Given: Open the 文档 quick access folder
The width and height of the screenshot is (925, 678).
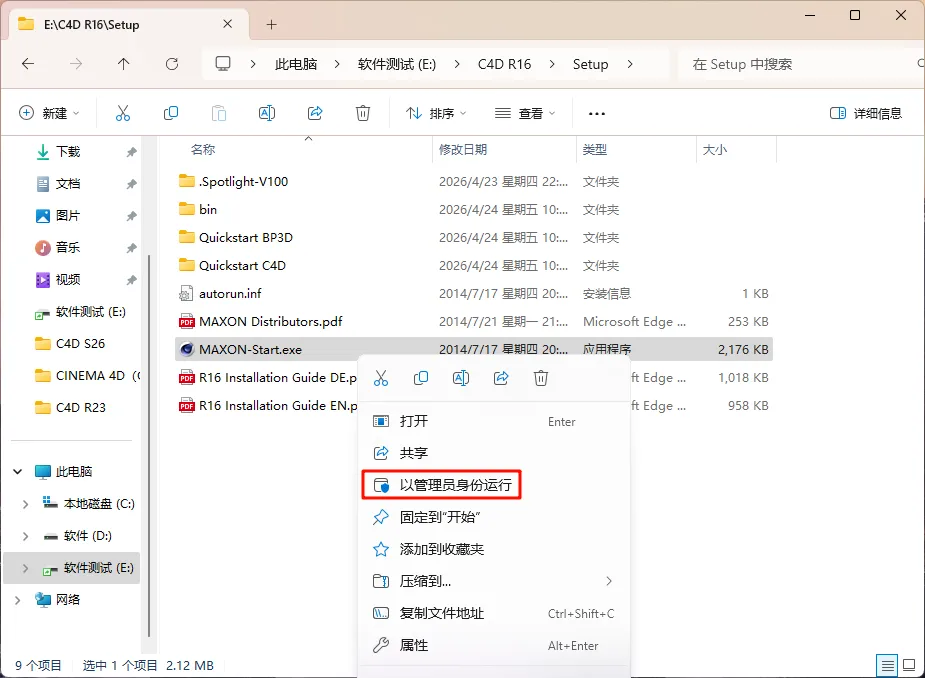Looking at the screenshot, I should (68, 184).
